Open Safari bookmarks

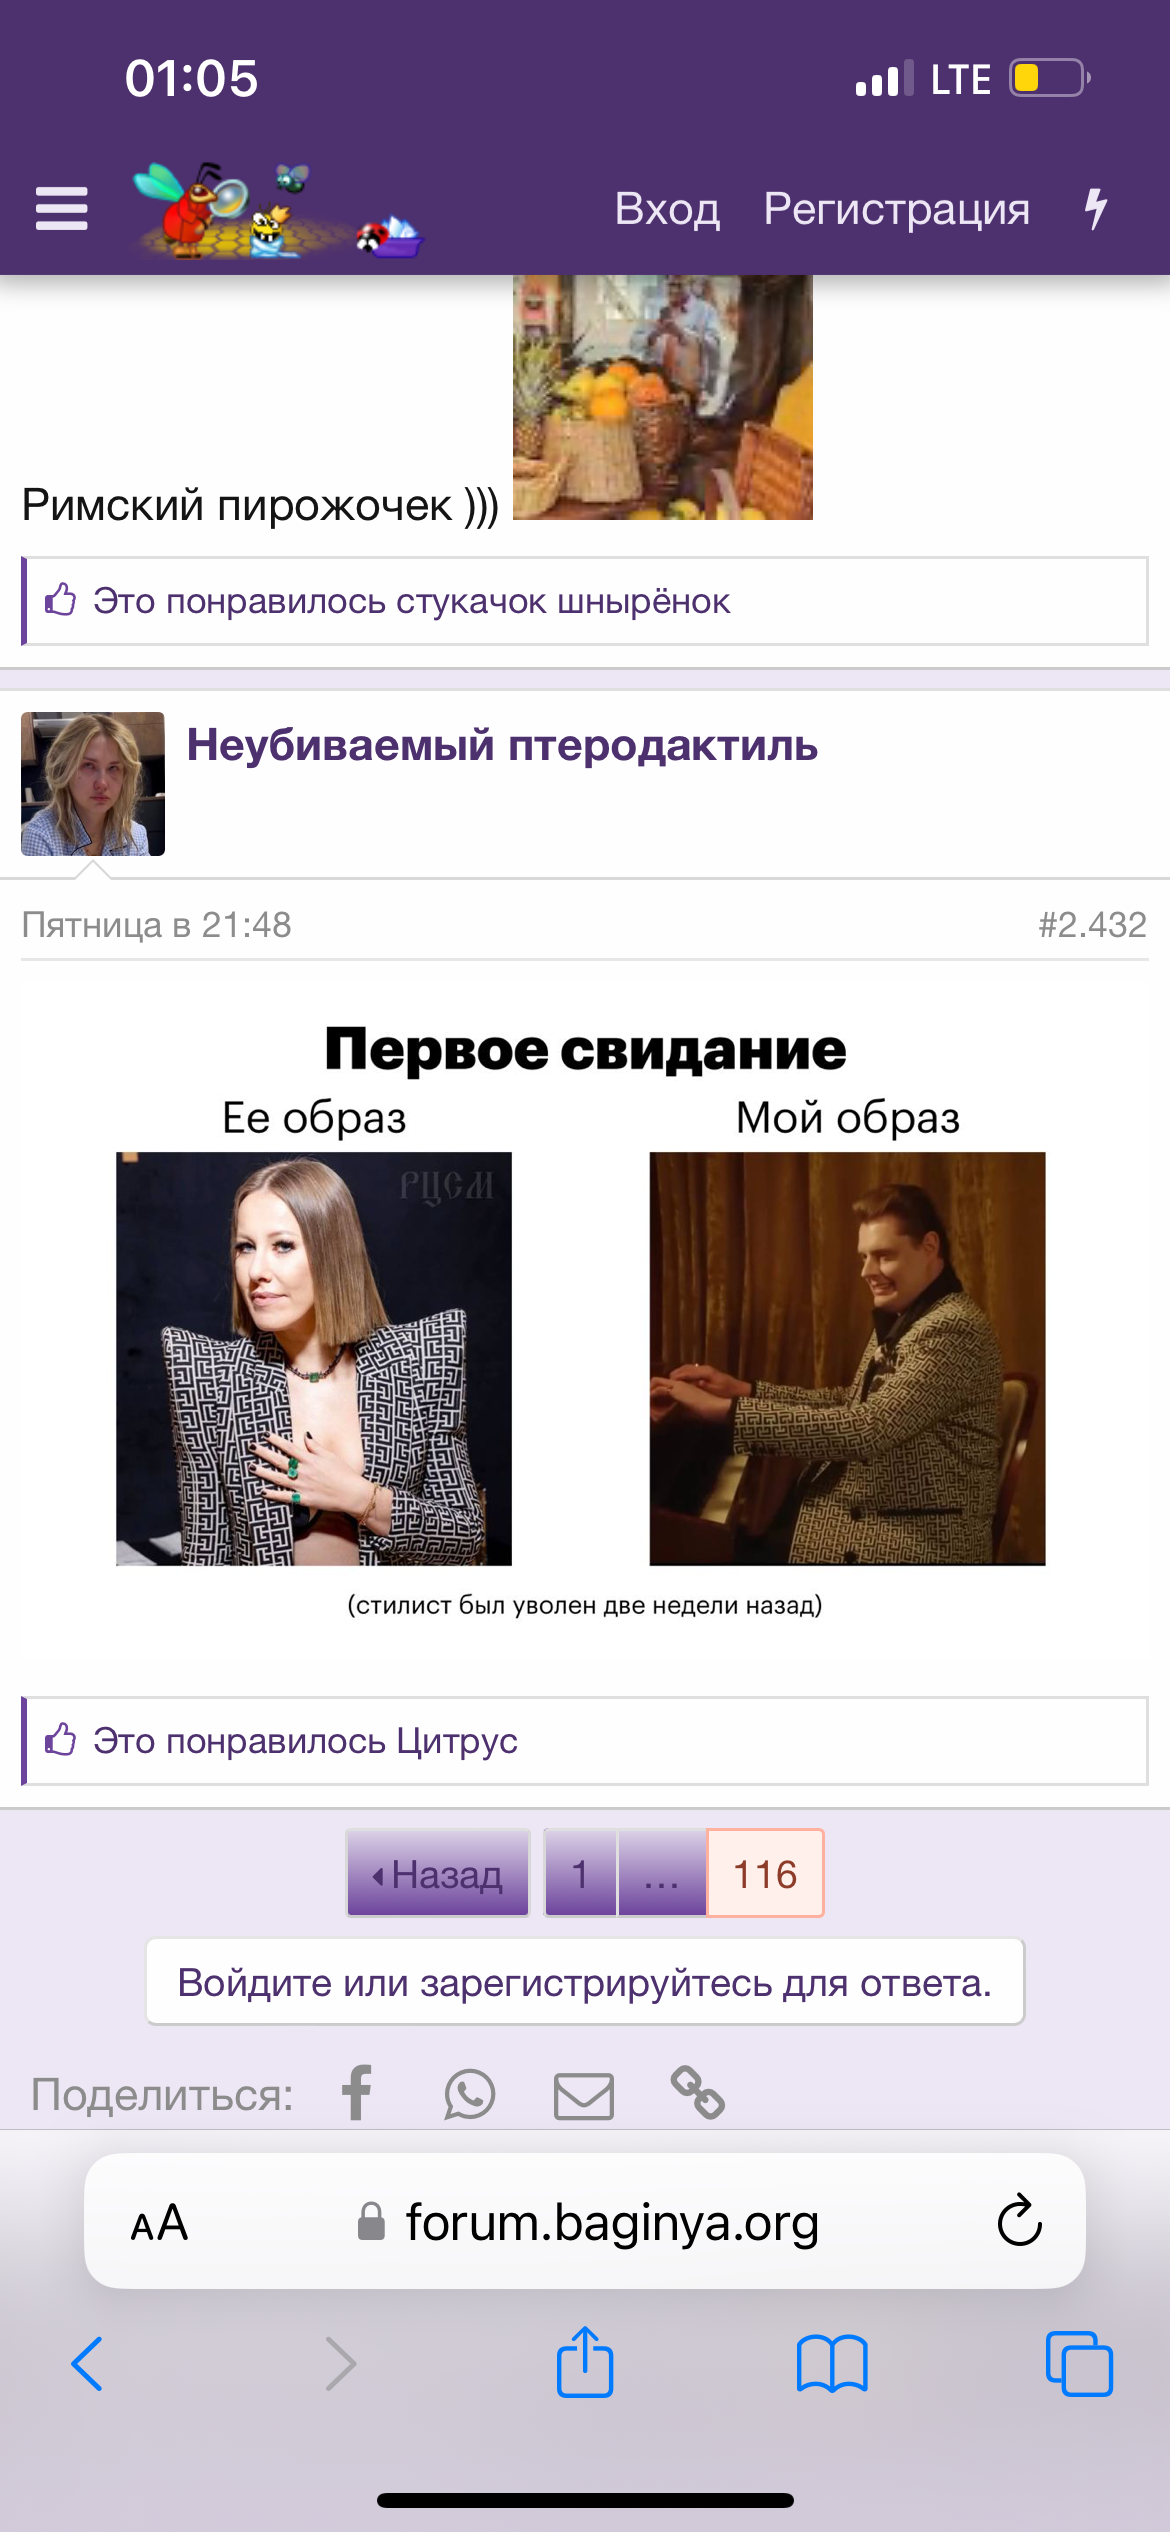[832, 2364]
